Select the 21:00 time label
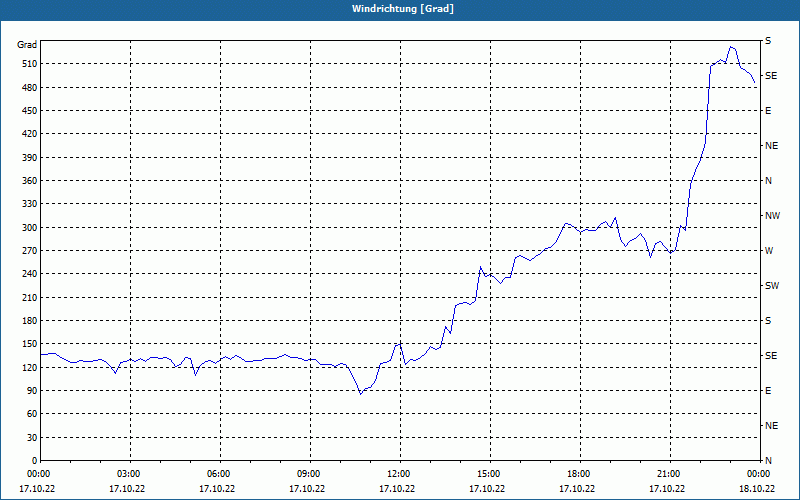Image resolution: width=800 pixels, height=500 pixels. [667, 473]
